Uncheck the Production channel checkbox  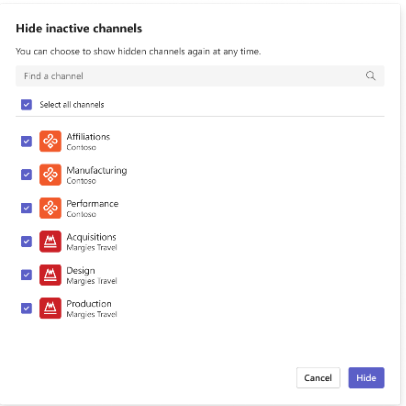(26, 308)
